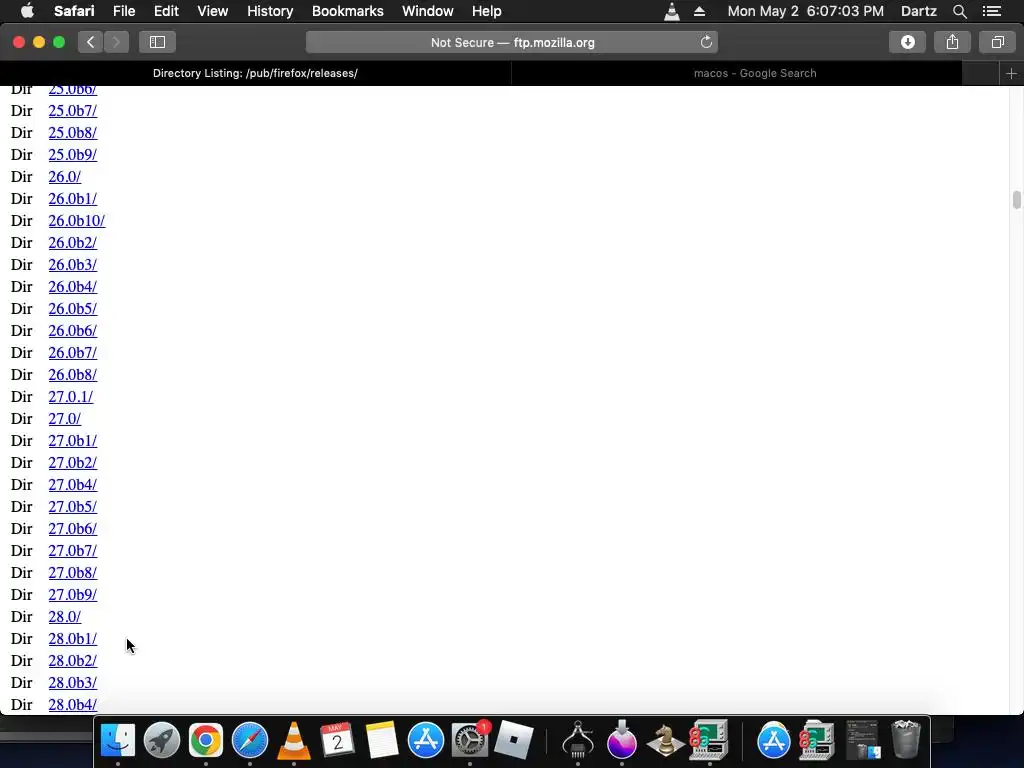Open the File menu

(x=123, y=11)
